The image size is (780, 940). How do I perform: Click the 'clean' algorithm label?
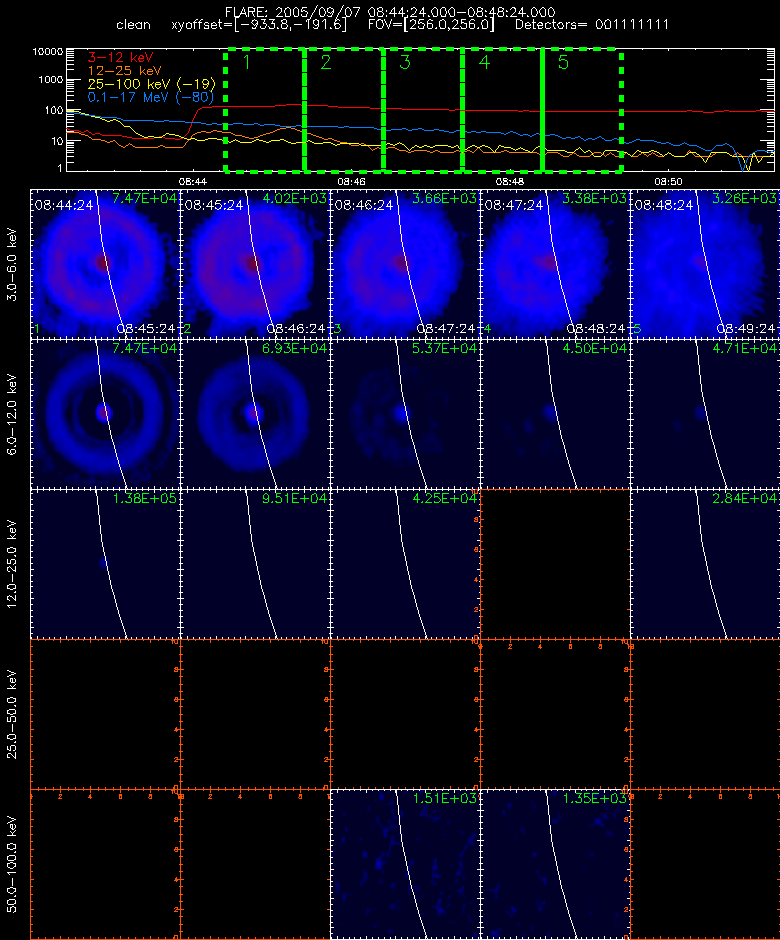point(133,25)
